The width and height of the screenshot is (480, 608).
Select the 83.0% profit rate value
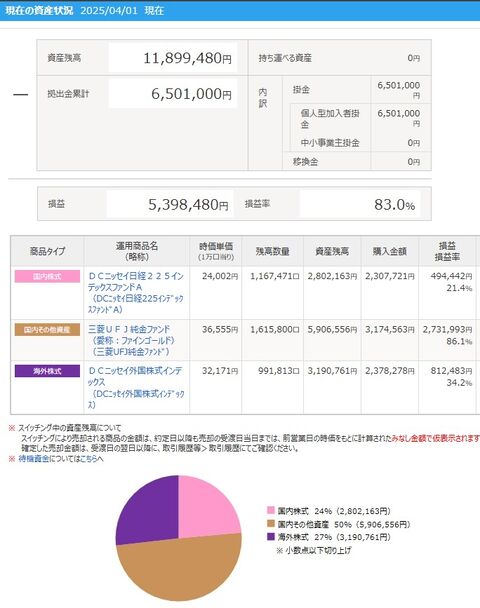pyautogui.click(x=394, y=204)
